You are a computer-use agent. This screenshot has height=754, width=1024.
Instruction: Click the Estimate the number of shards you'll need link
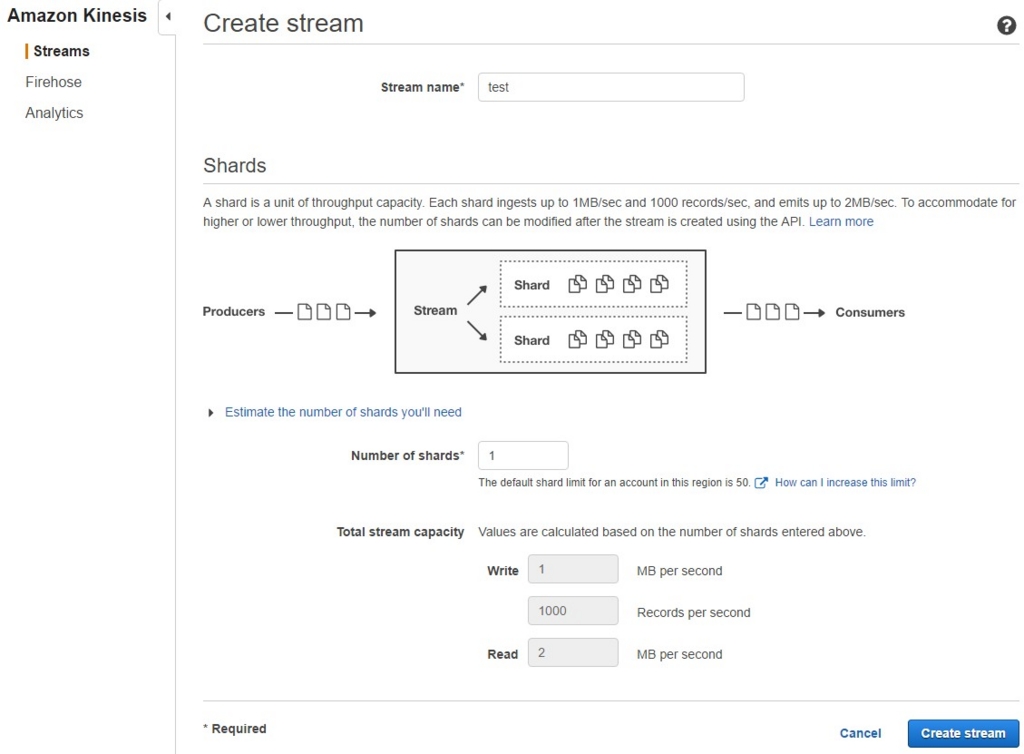(x=343, y=412)
